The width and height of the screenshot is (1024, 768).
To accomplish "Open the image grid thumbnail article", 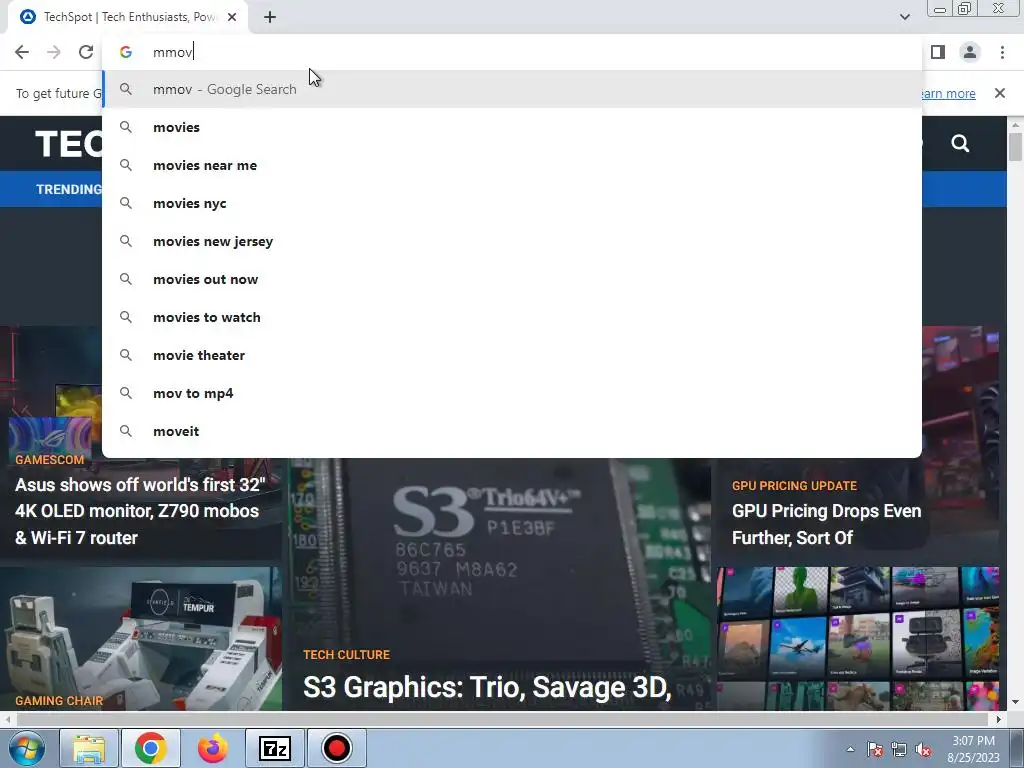I will tap(857, 639).
